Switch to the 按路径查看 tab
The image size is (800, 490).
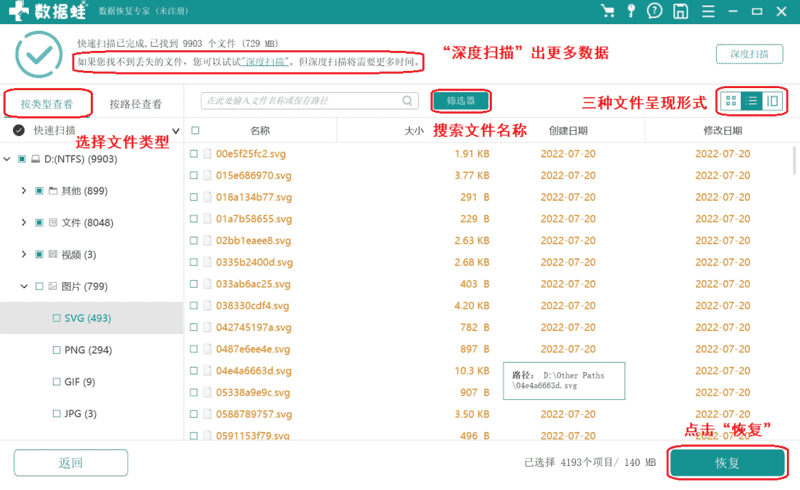(136, 103)
